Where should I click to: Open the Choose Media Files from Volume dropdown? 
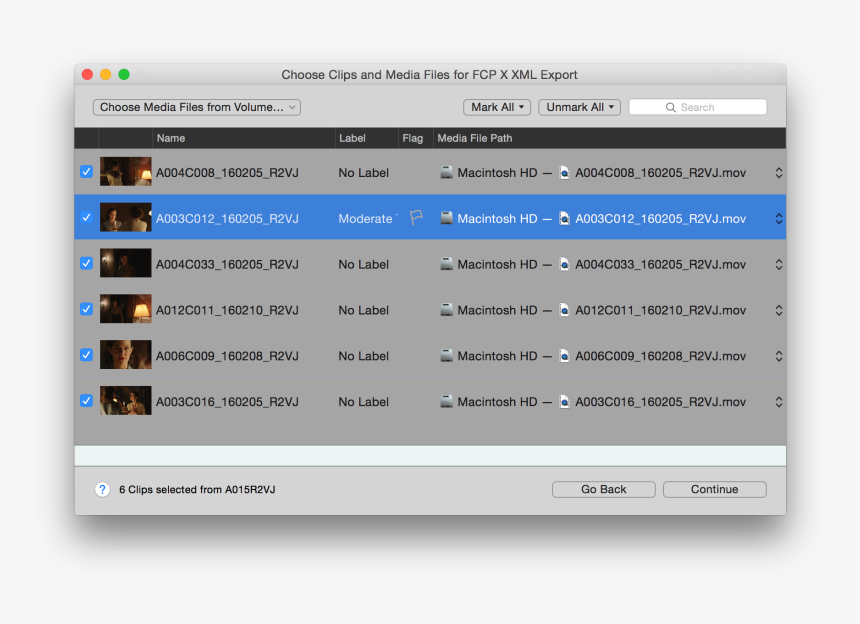196,106
